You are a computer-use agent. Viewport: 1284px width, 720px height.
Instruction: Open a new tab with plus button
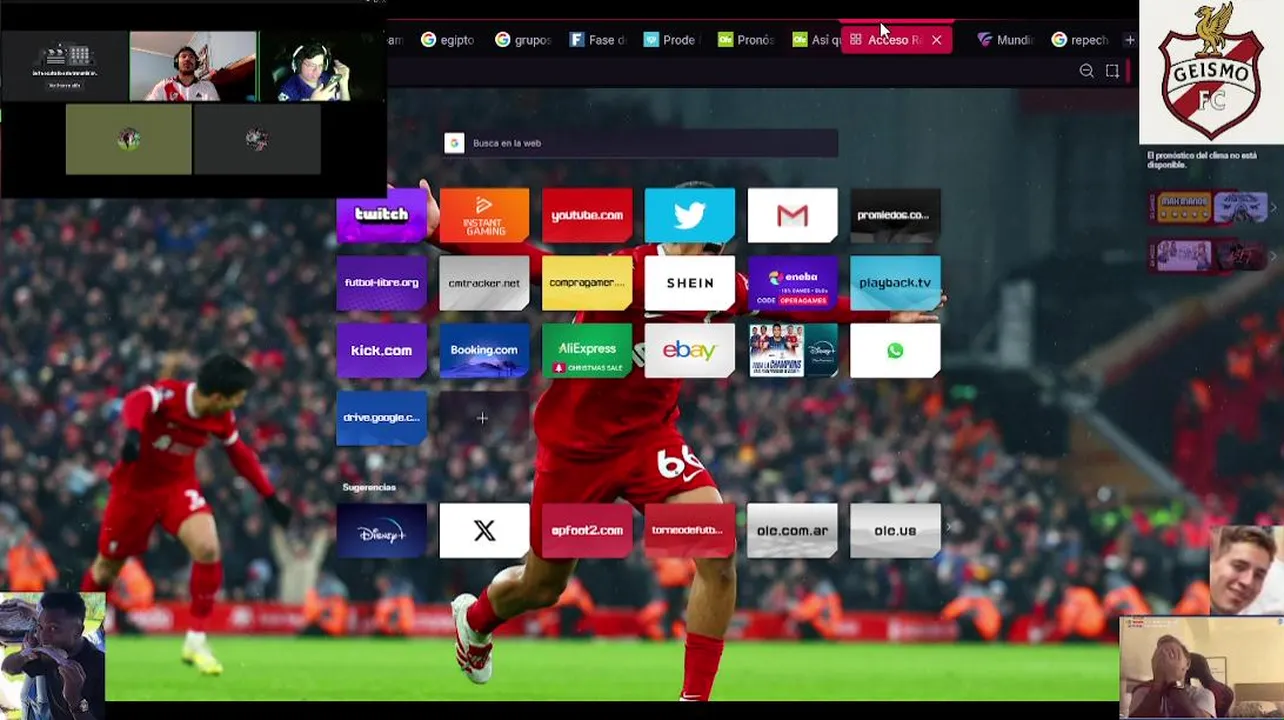(1129, 40)
